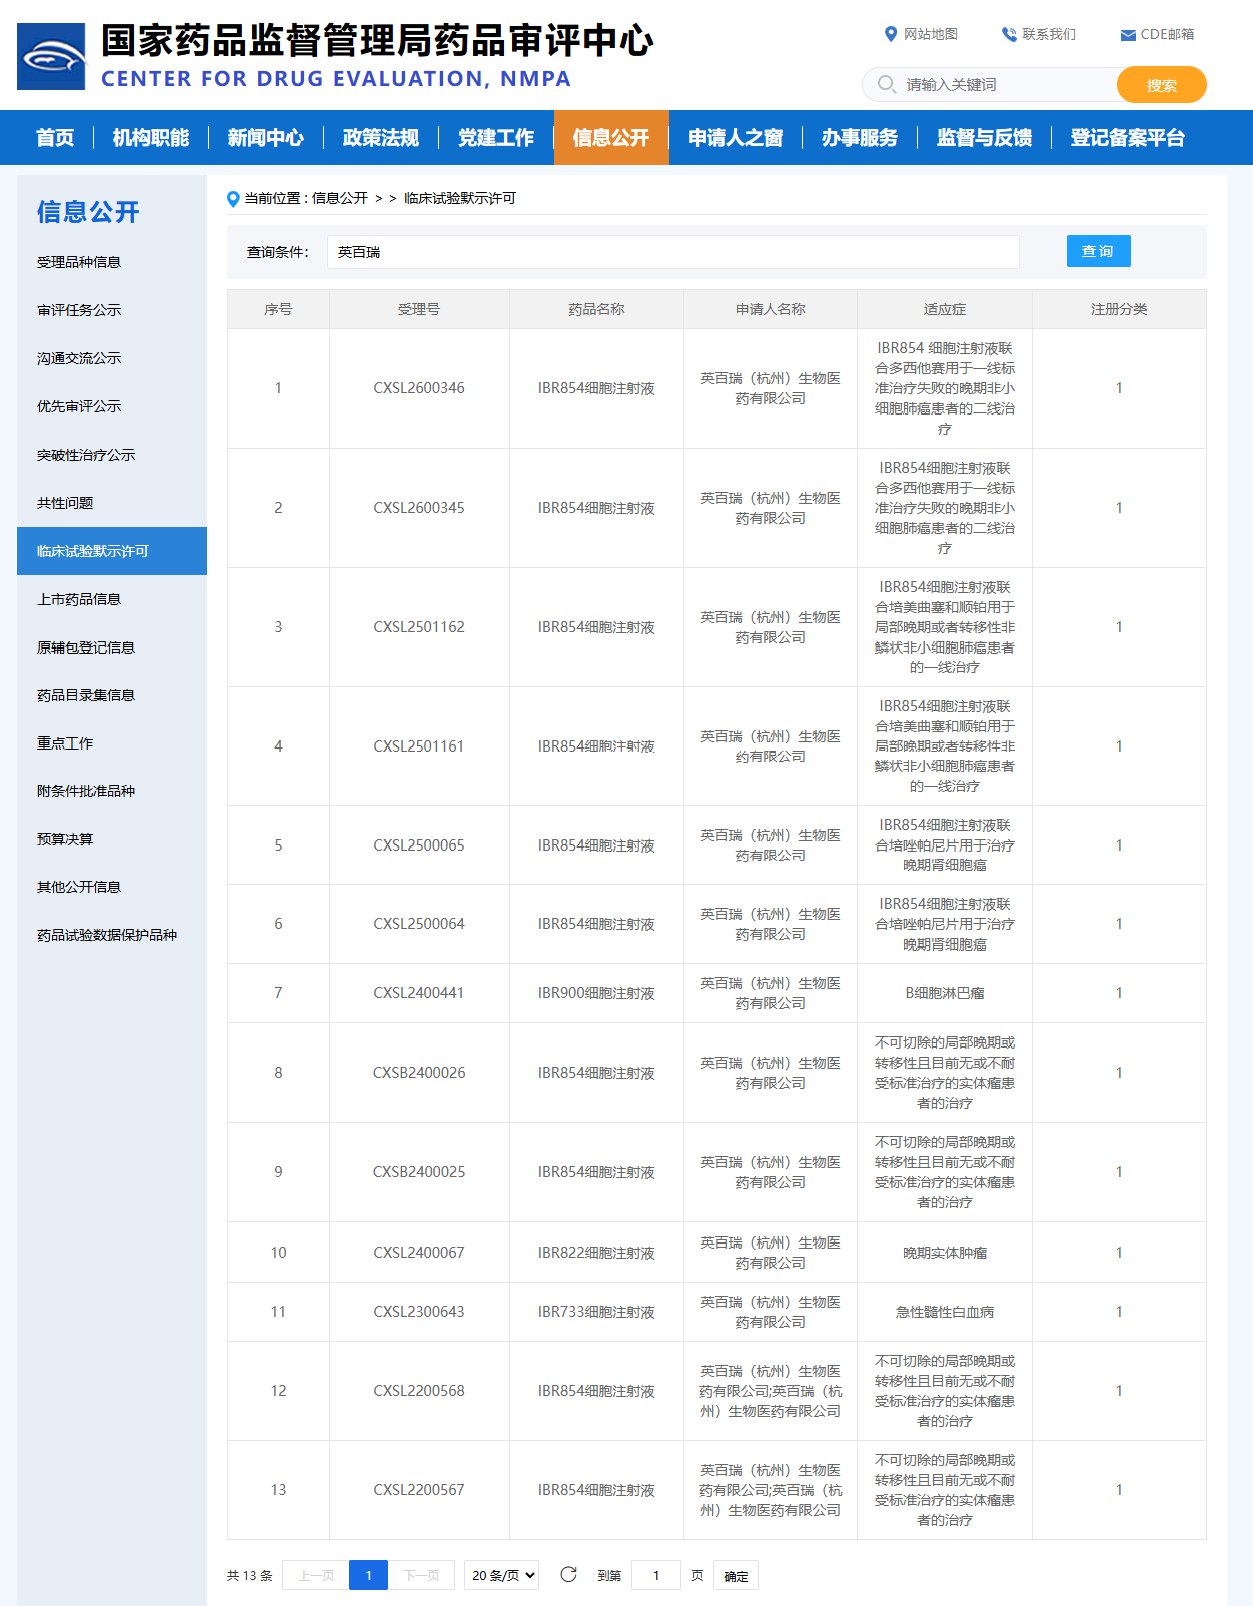The width and height of the screenshot is (1253, 1606).
Task: Open 审评任务公示 in sidebar
Action: click(x=79, y=310)
